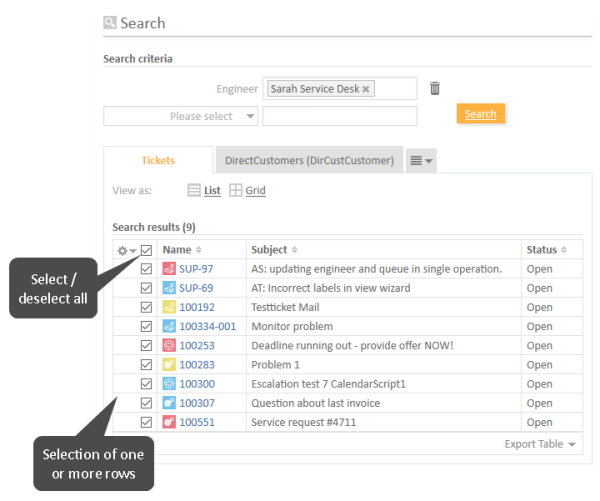Click Open status of SUP-97 row

(x=539, y=269)
